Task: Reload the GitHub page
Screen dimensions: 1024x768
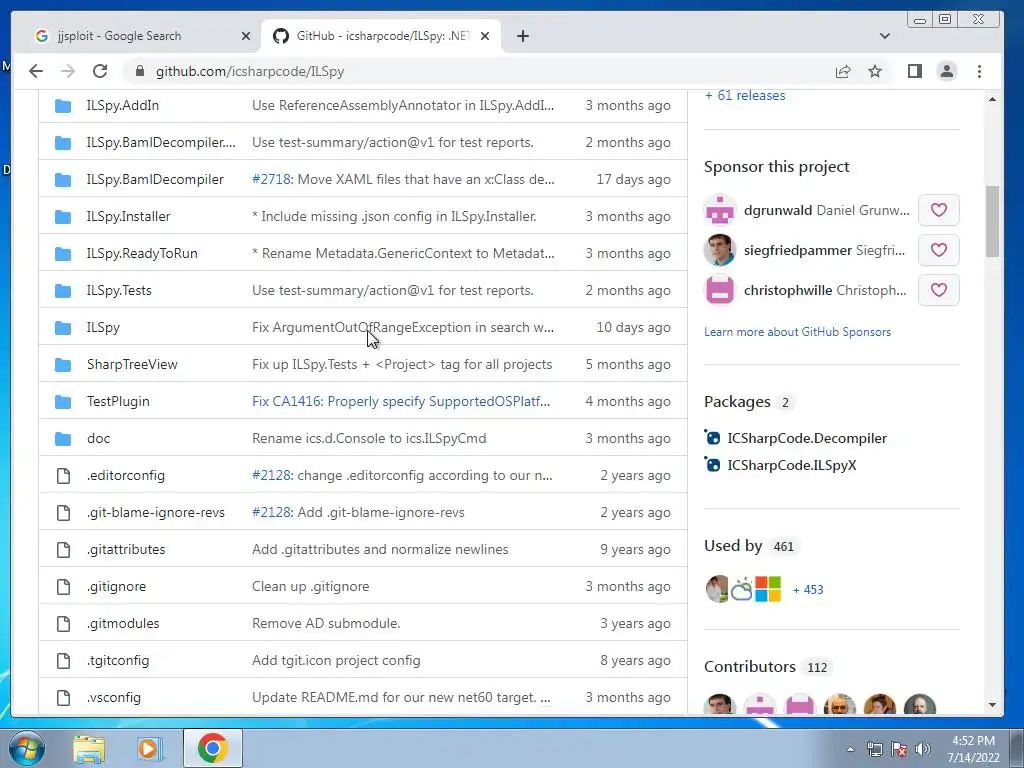Action: point(100,71)
